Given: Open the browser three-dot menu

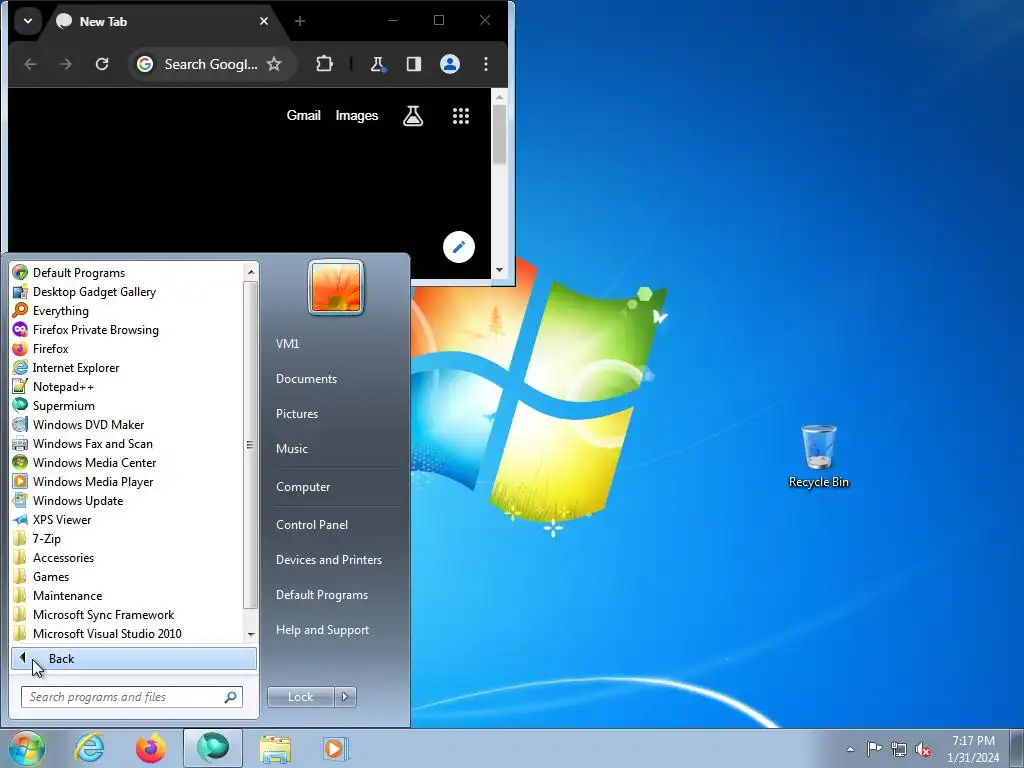Looking at the screenshot, I should coord(486,64).
